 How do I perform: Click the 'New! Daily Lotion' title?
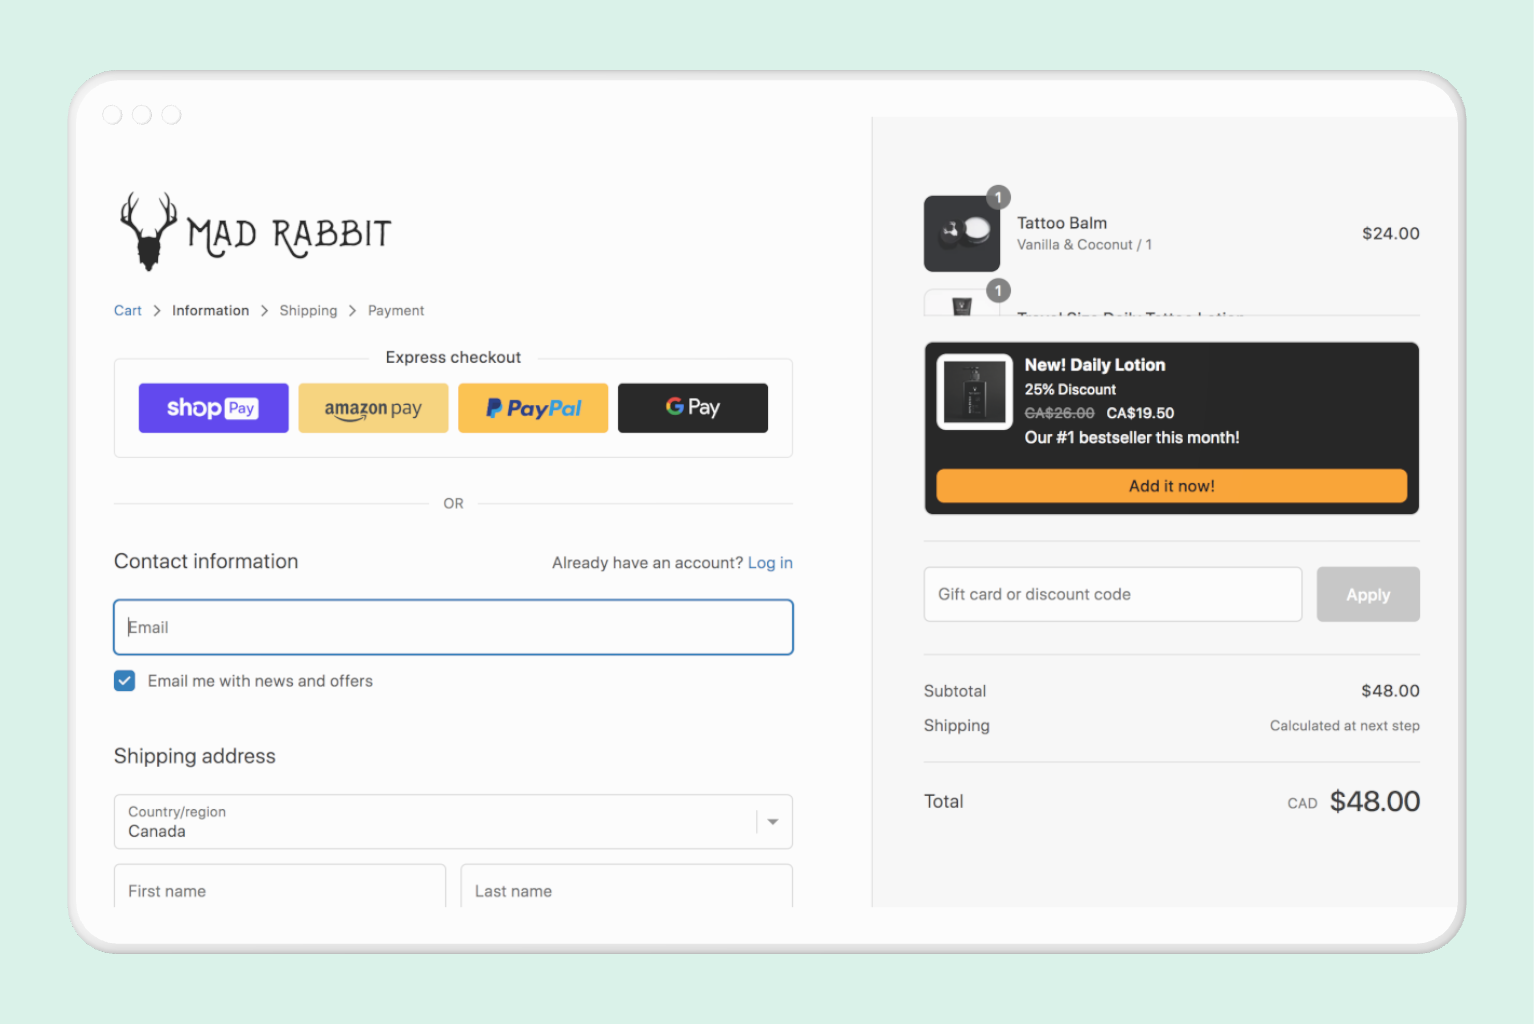point(1095,365)
